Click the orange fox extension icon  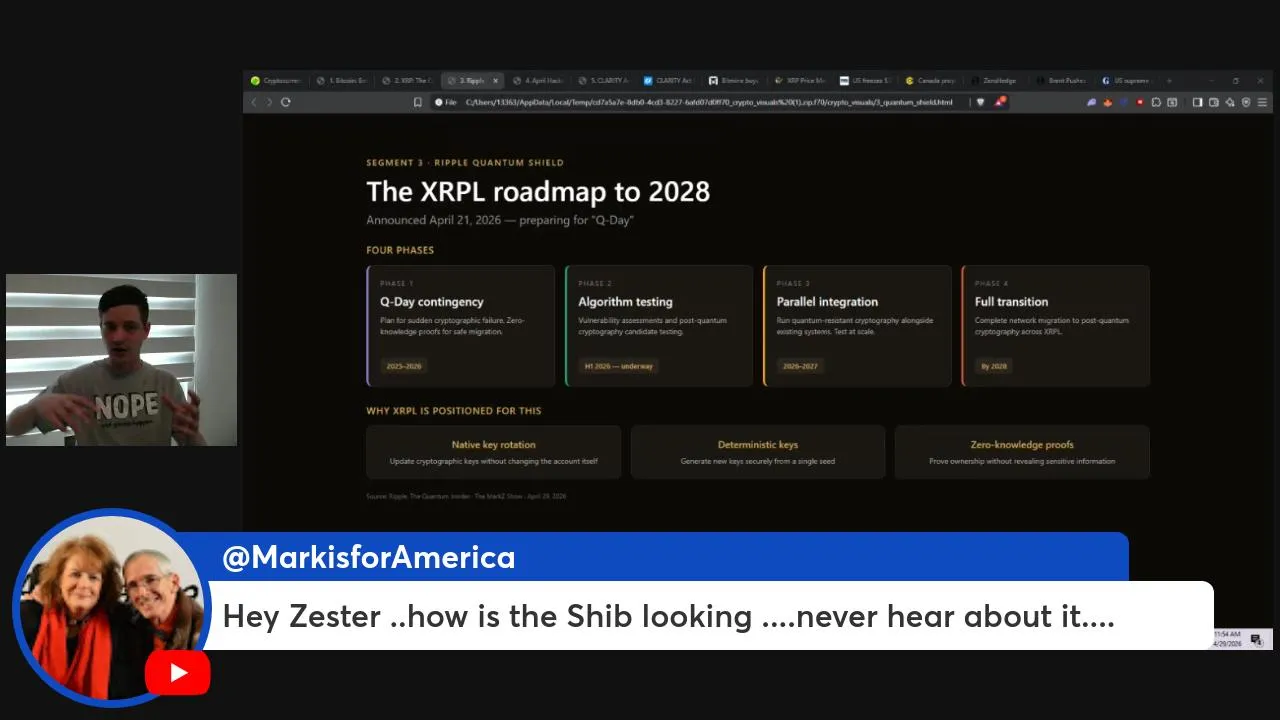pos(1108,102)
